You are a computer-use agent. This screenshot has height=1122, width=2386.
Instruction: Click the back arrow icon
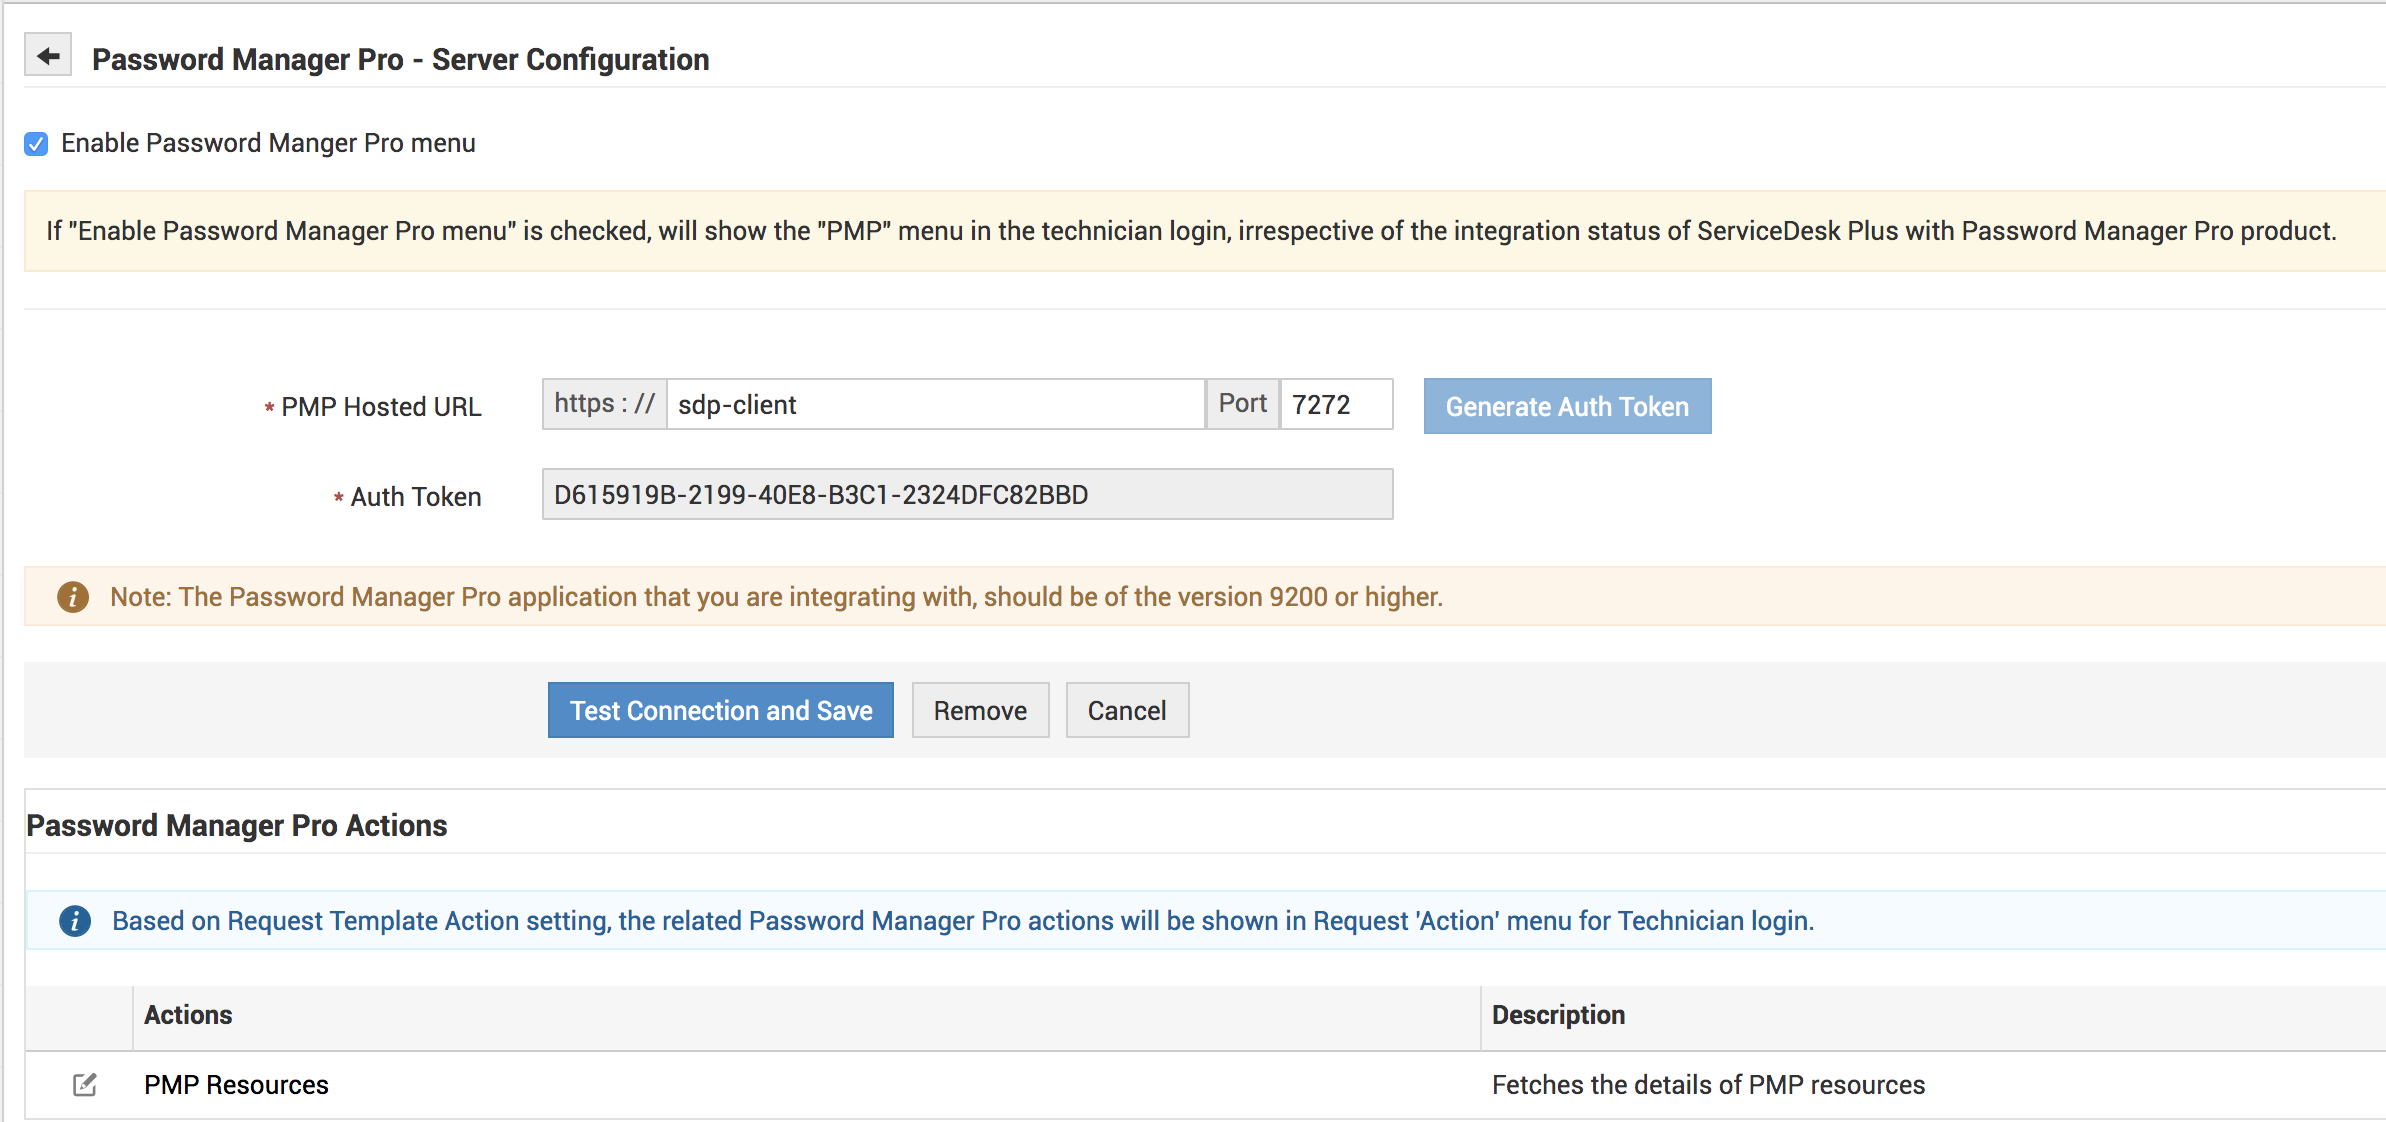tap(48, 56)
